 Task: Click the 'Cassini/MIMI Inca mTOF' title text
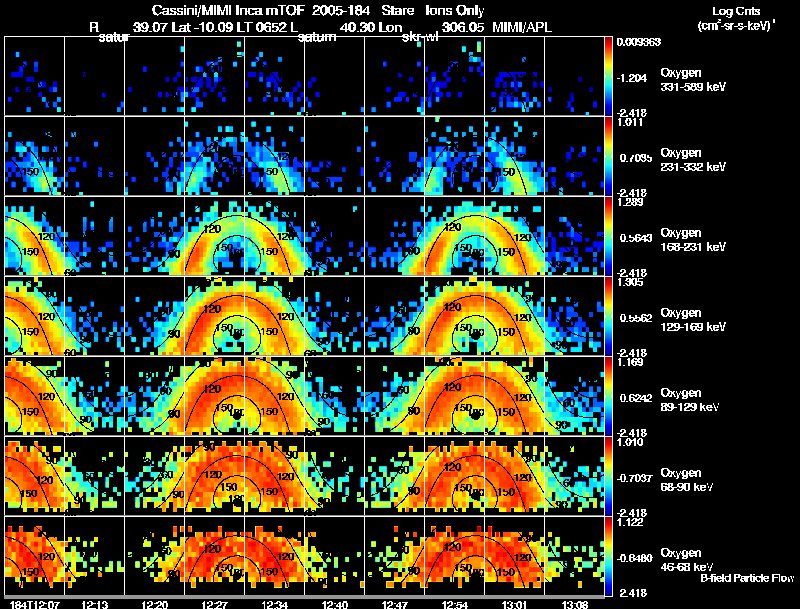(228, 10)
